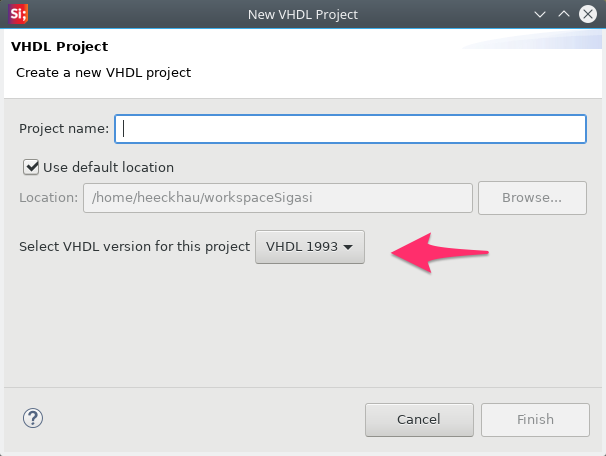Click the 'Select VHDL version for this project' label

pos(134,247)
